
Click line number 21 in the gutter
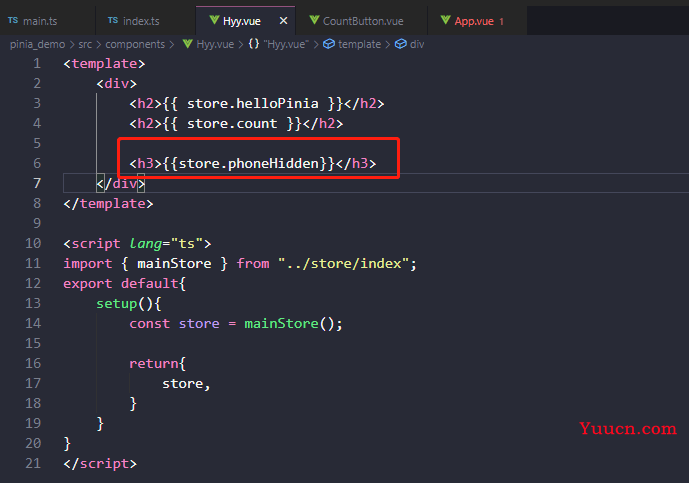pos(33,463)
